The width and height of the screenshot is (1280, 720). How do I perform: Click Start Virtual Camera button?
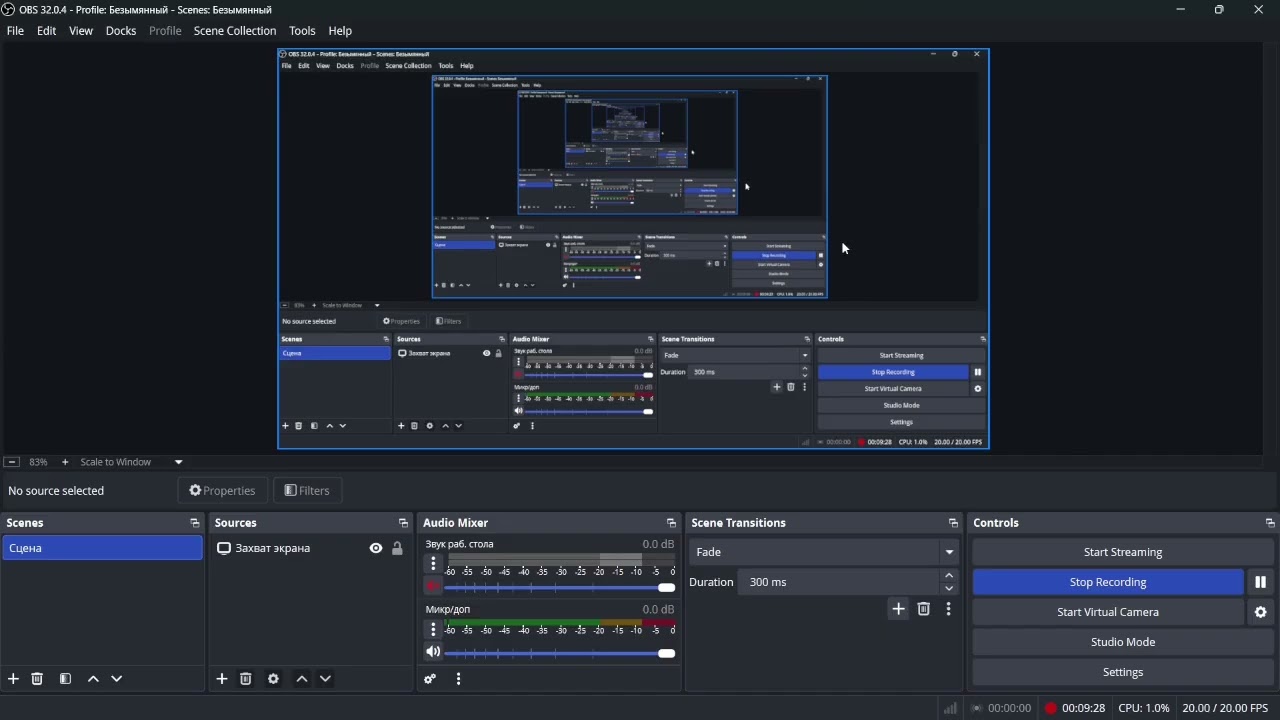(x=1108, y=613)
